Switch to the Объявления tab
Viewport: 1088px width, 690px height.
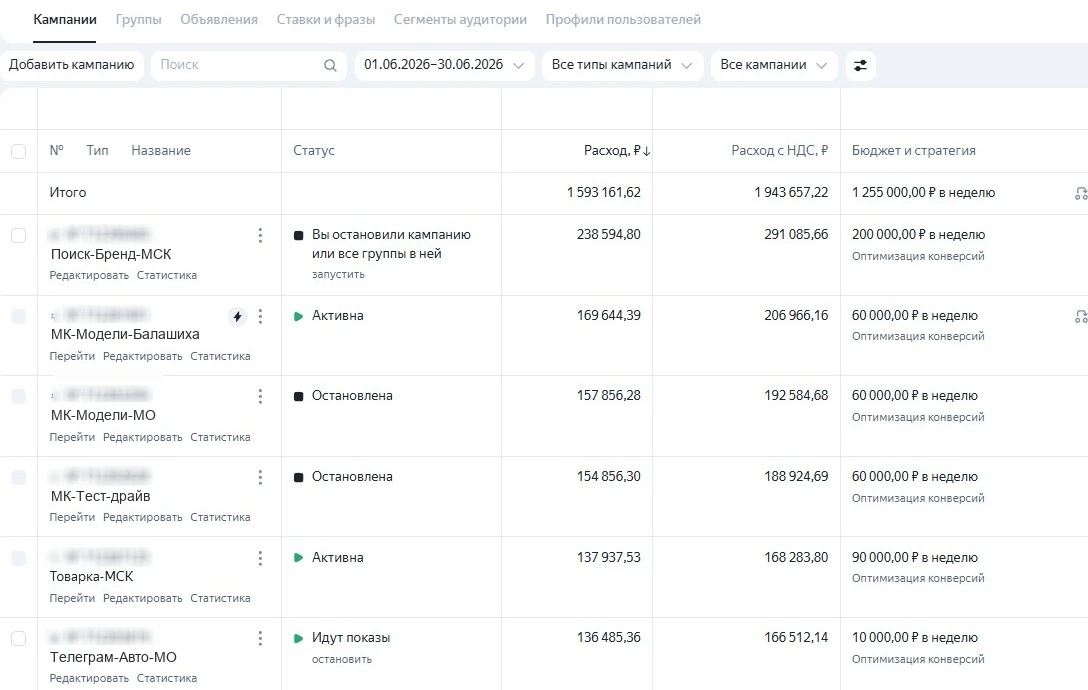[219, 19]
